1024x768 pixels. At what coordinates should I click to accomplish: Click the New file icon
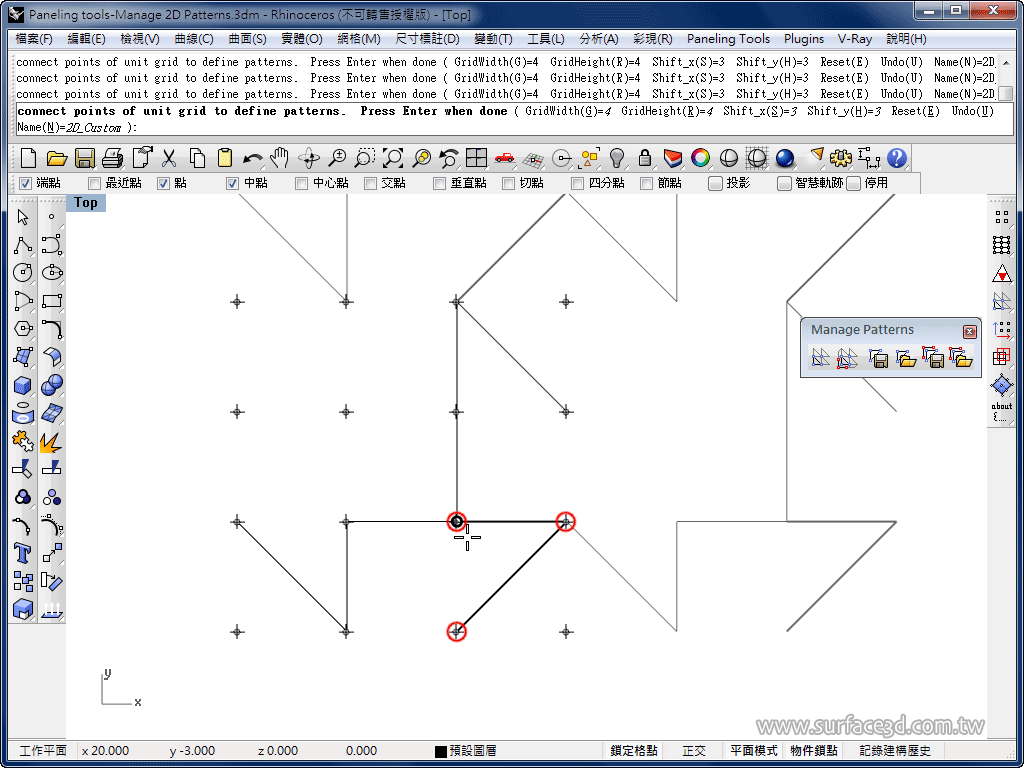click(28, 158)
